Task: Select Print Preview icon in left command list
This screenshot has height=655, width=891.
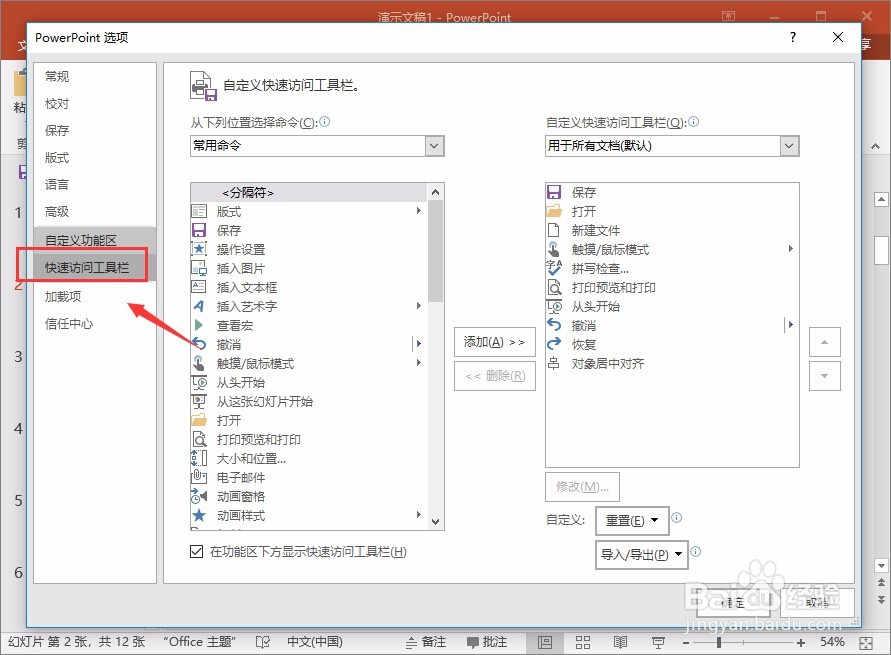Action: [199, 439]
